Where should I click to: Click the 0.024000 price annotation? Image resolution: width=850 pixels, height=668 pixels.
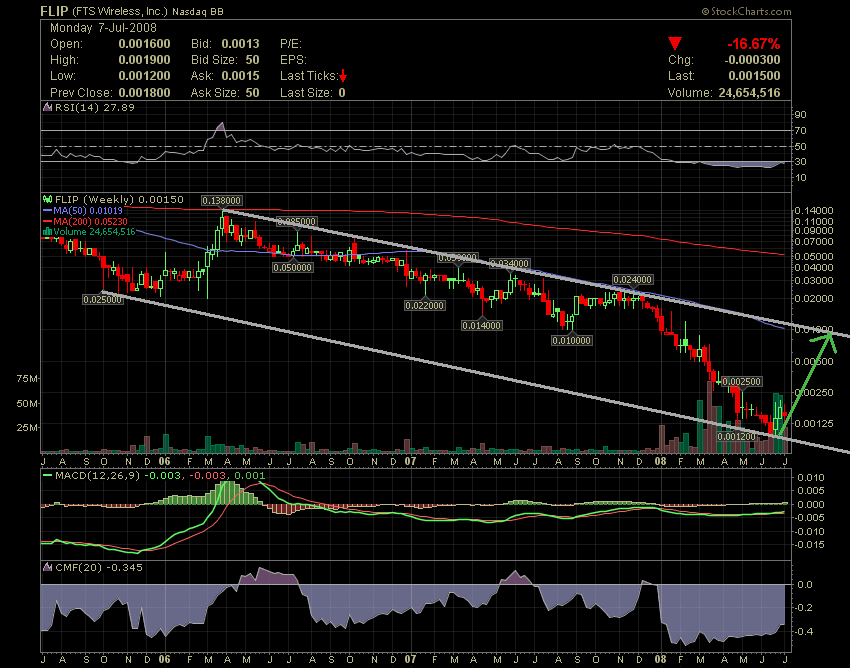(x=633, y=280)
